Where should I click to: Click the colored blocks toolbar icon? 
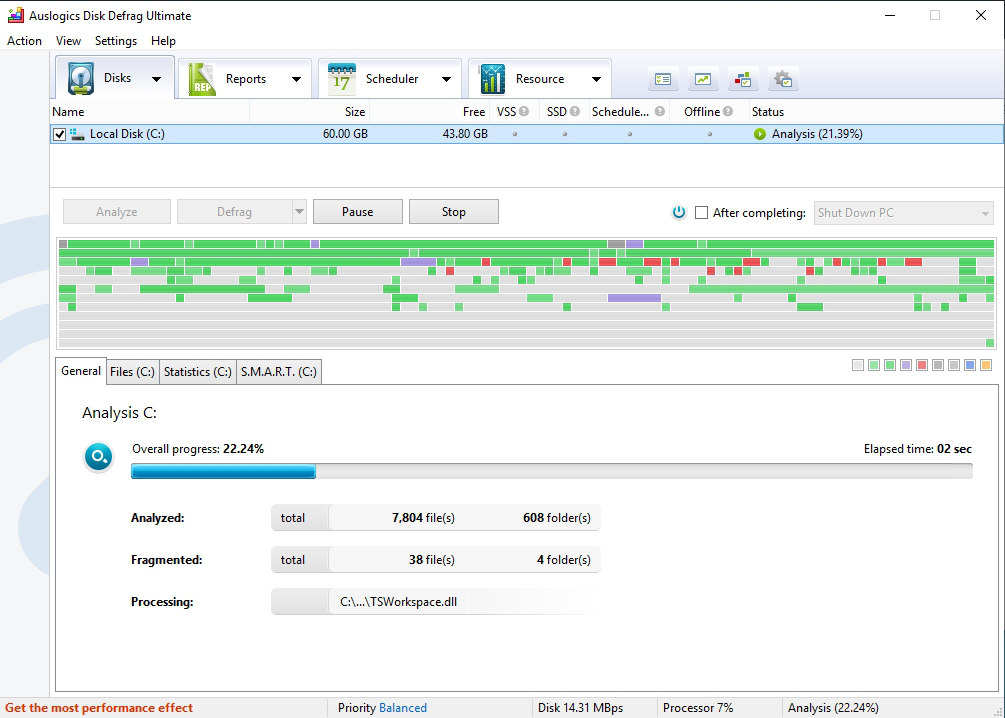(743, 79)
